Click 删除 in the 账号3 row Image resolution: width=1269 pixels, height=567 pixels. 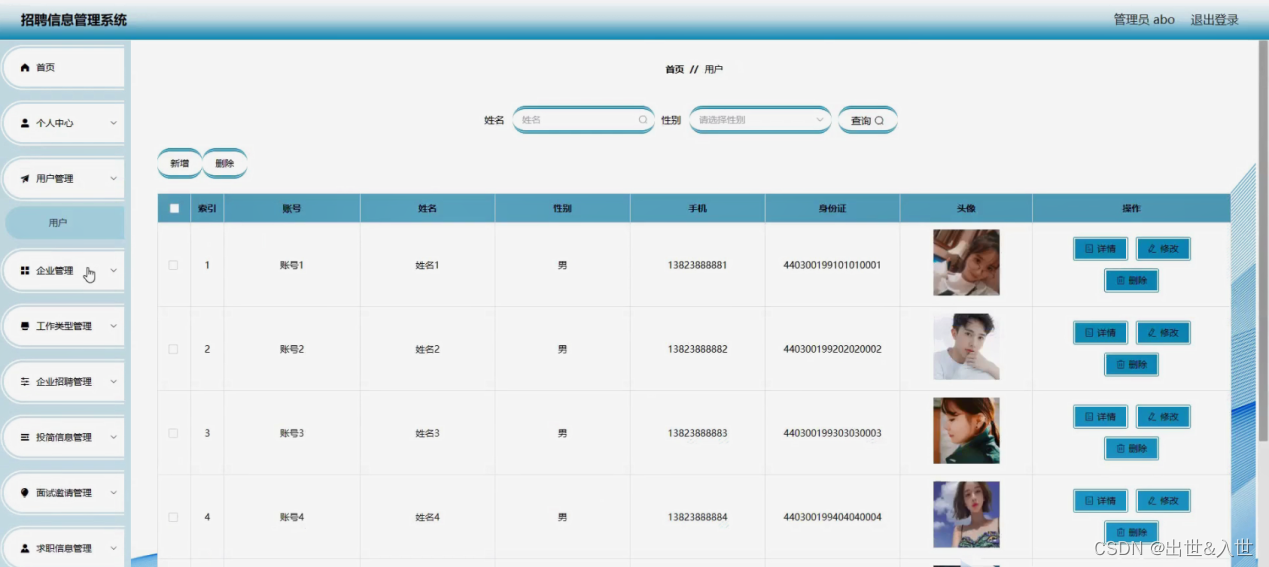tap(1131, 448)
